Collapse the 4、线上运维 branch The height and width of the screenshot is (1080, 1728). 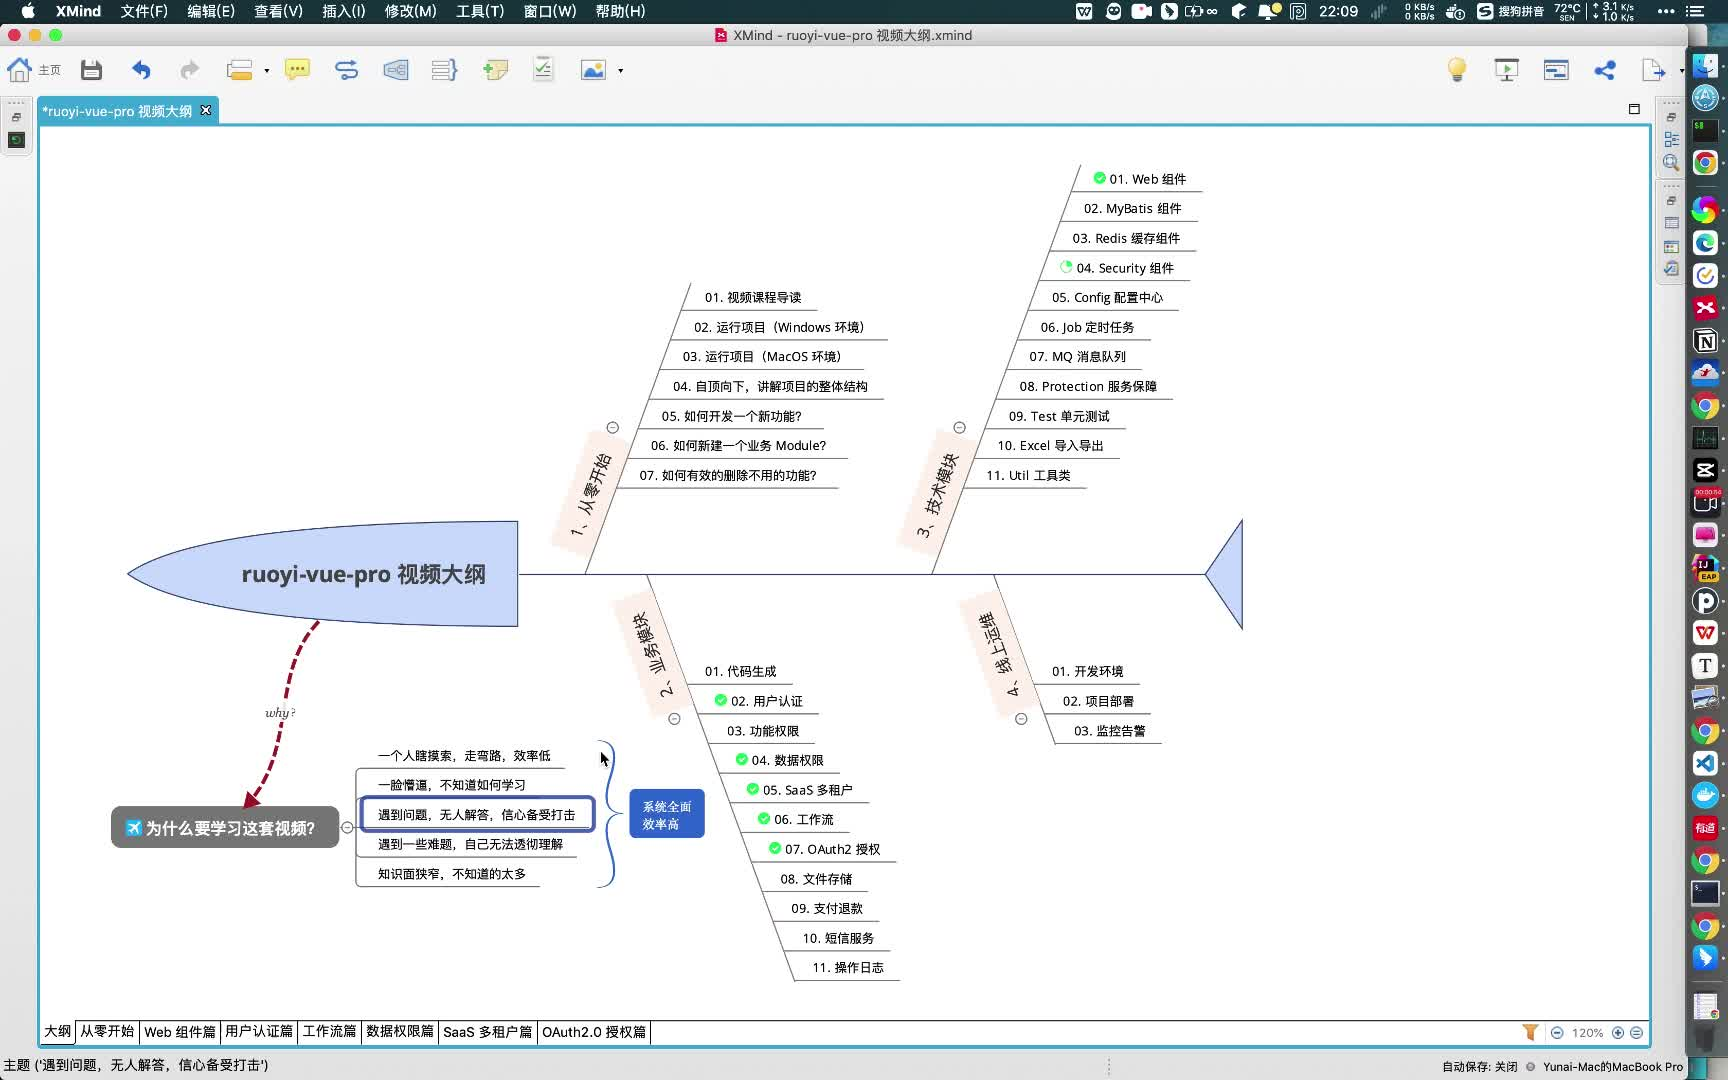[x=1021, y=719]
